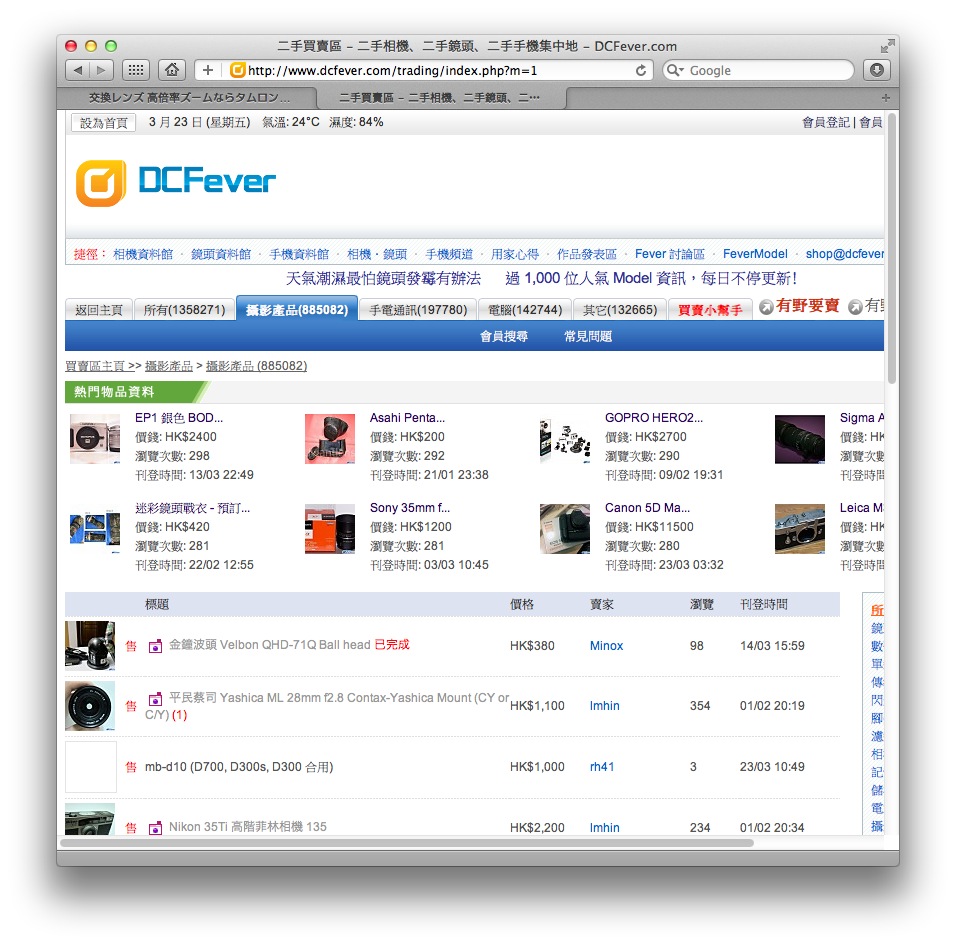Click the EP1 銀色 camera thumbnail
The image size is (956, 945).
95,439
